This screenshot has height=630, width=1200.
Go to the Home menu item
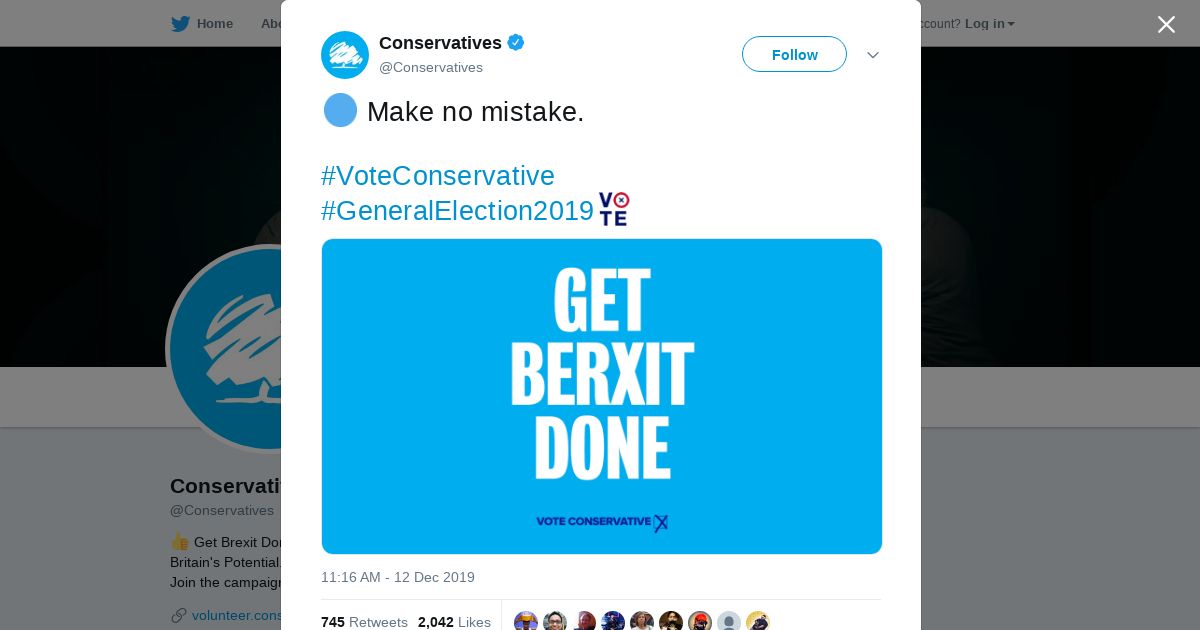(x=214, y=24)
